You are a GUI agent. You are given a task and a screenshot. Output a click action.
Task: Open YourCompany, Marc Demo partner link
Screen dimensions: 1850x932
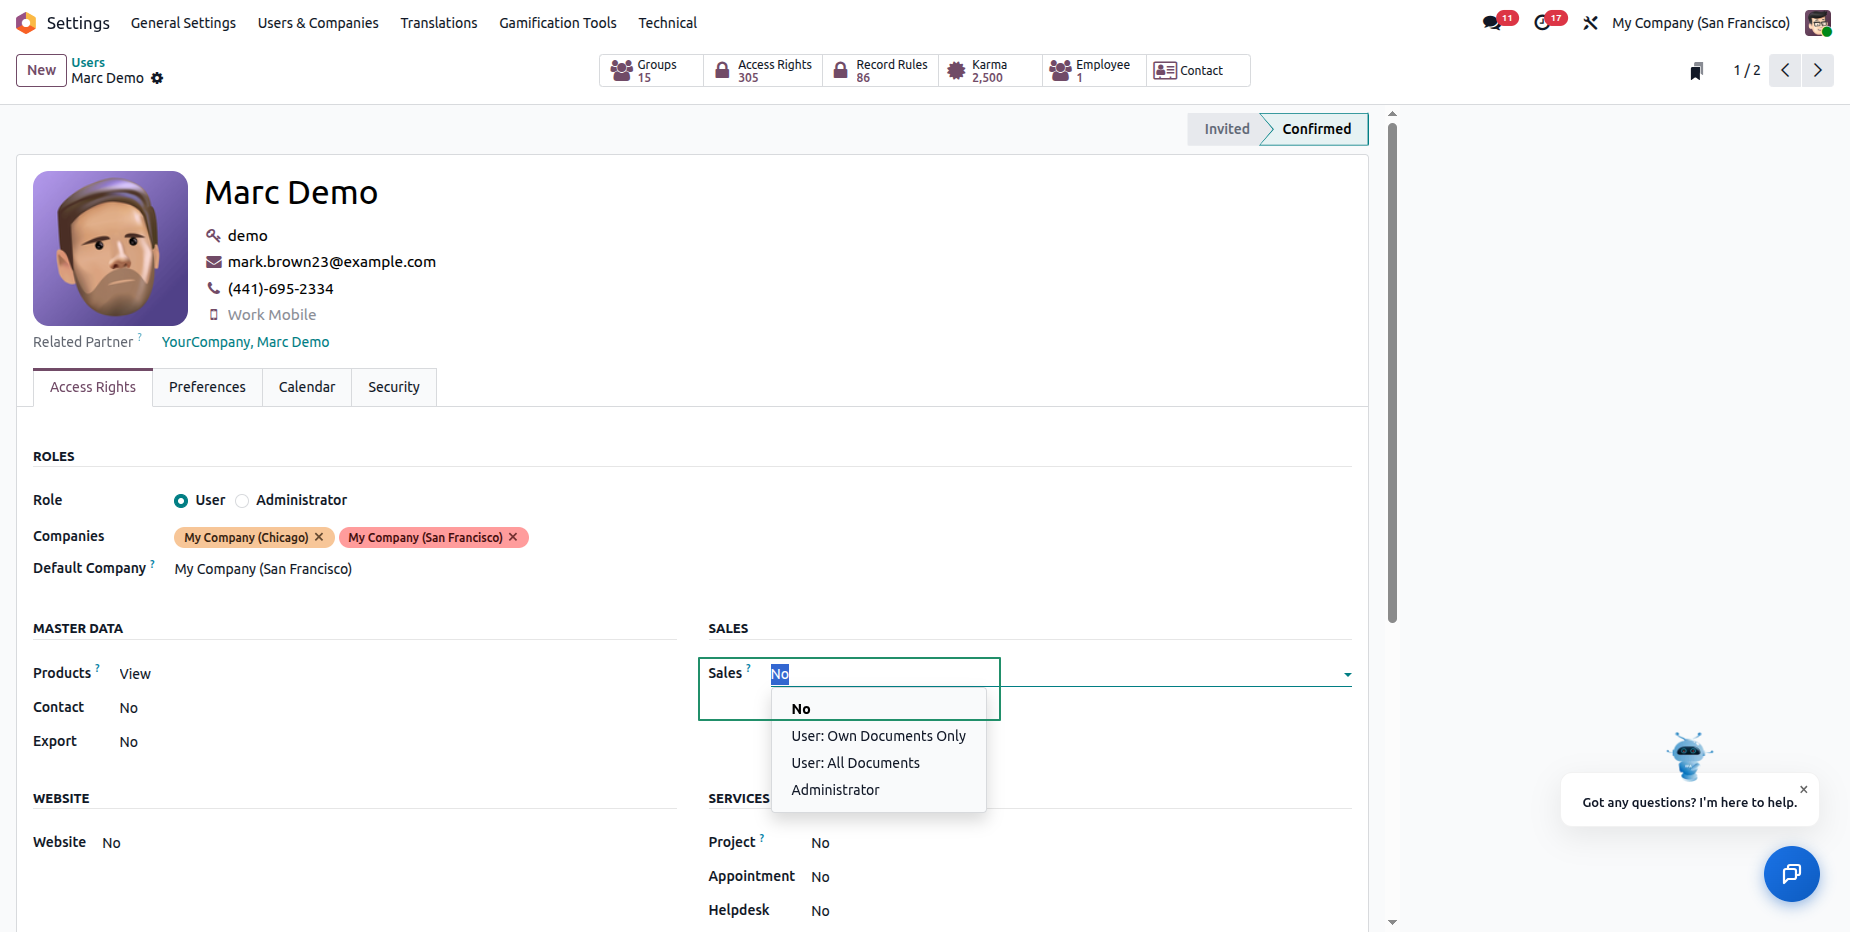pyautogui.click(x=245, y=342)
